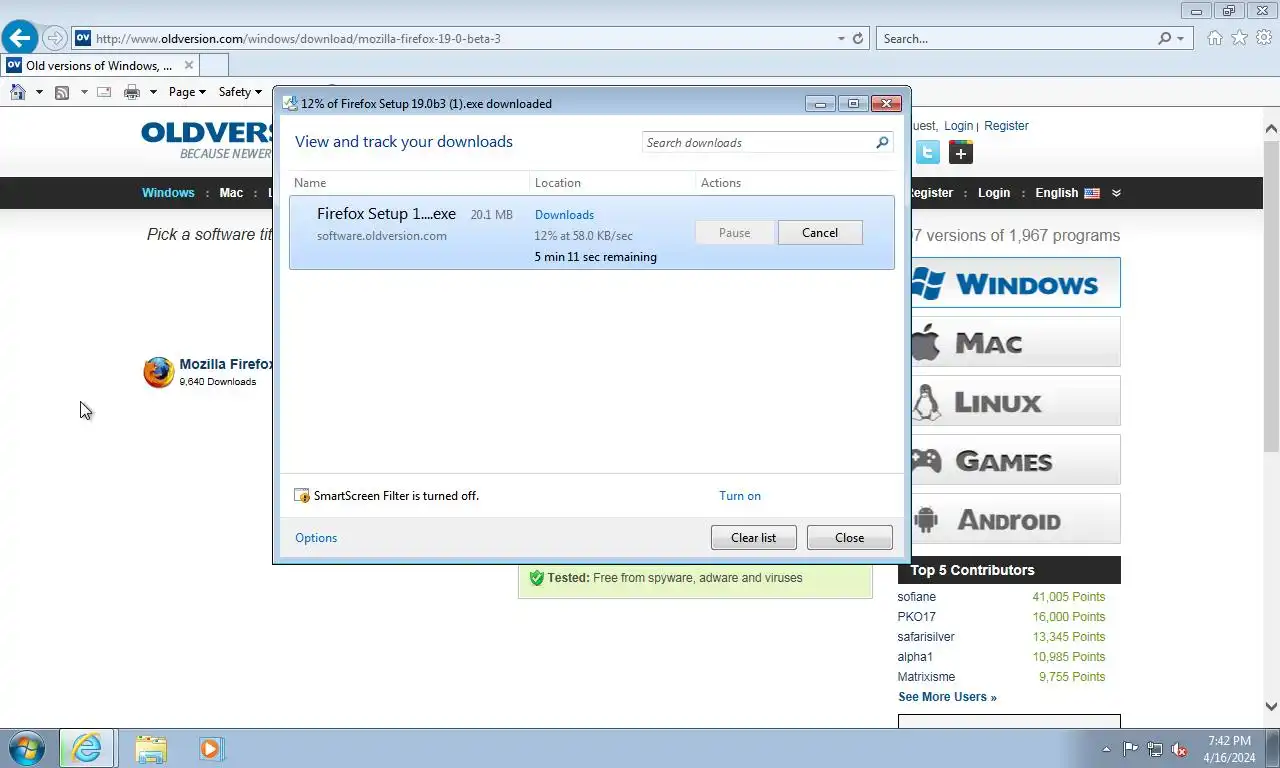Click the RSS feeds icon in command bar
The width and height of the screenshot is (1280, 768).
click(62, 92)
